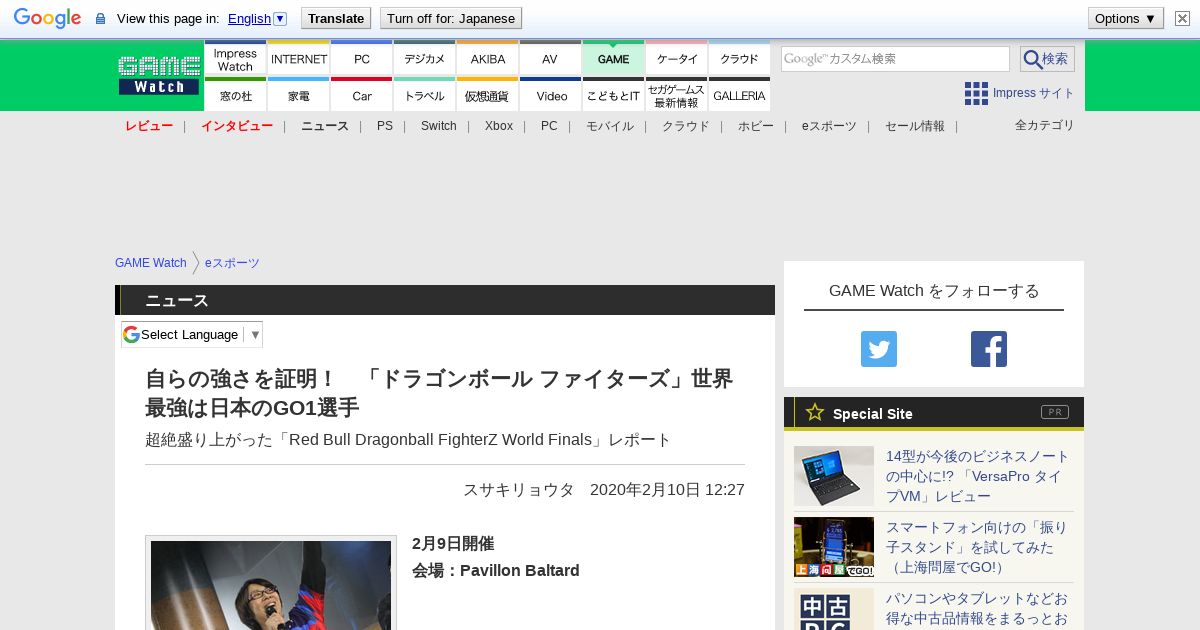Screen dimensions: 1200x630
Task: Open the translate Options dropdown
Action: [1126, 18]
